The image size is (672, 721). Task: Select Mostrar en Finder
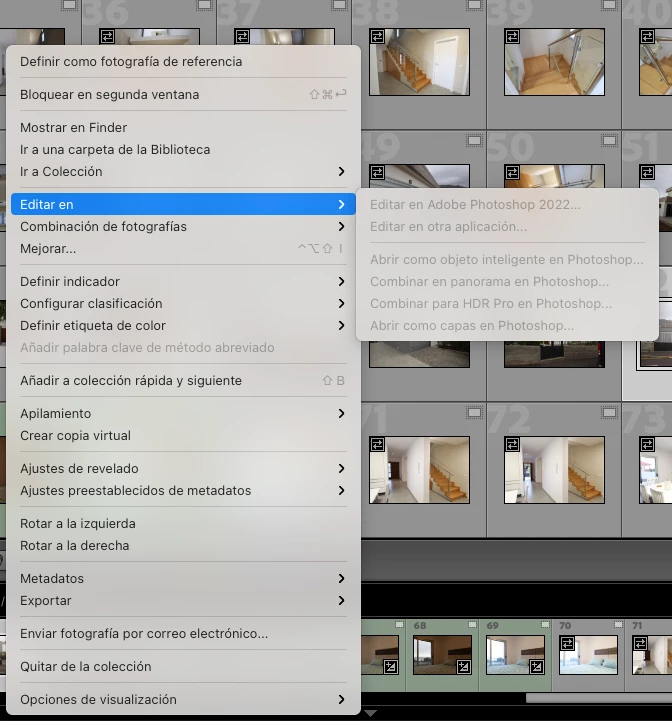point(183,127)
